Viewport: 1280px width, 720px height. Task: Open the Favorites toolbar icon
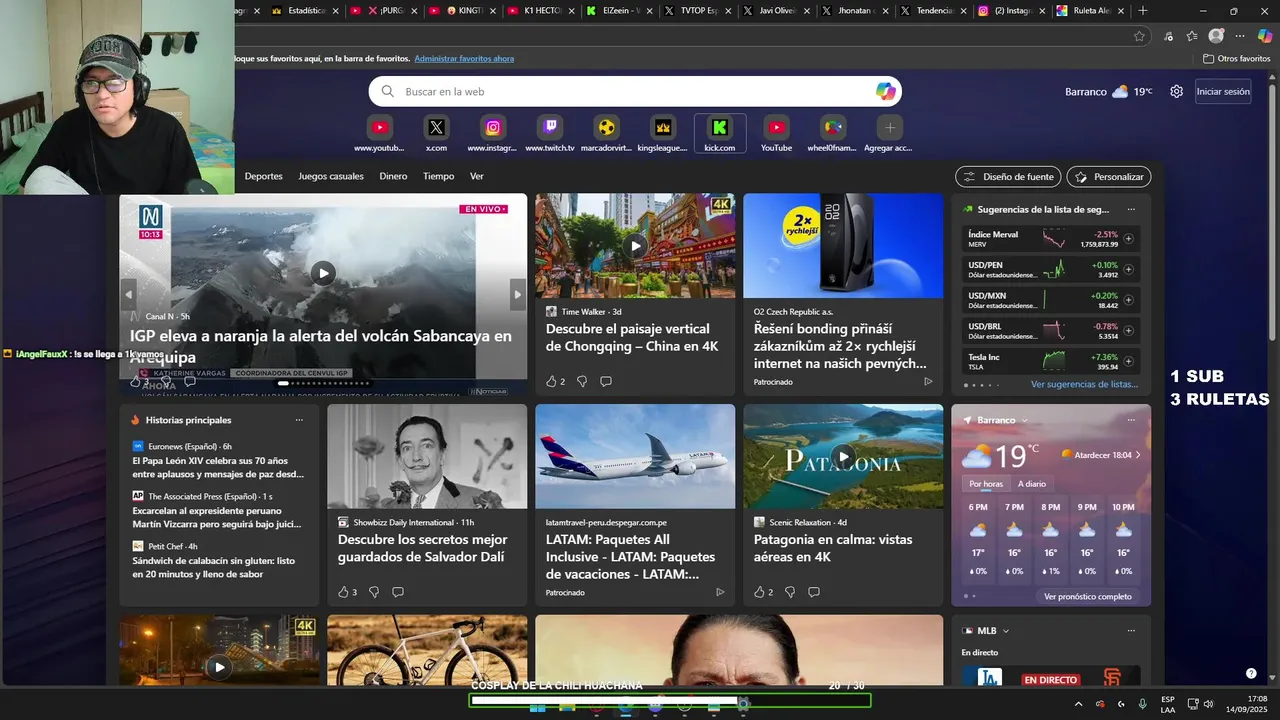(x=1192, y=36)
